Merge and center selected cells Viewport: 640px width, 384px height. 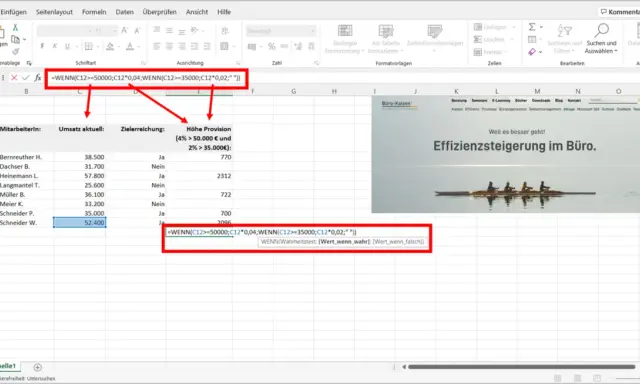224,46
